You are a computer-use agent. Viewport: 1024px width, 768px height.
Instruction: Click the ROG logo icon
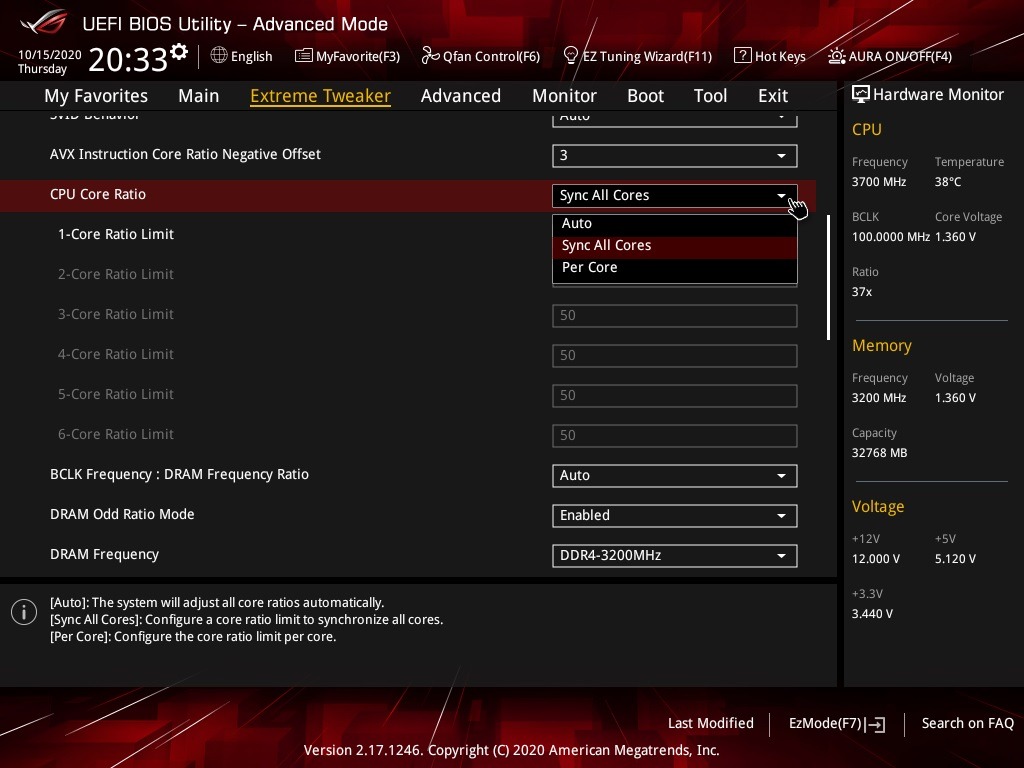point(44,23)
